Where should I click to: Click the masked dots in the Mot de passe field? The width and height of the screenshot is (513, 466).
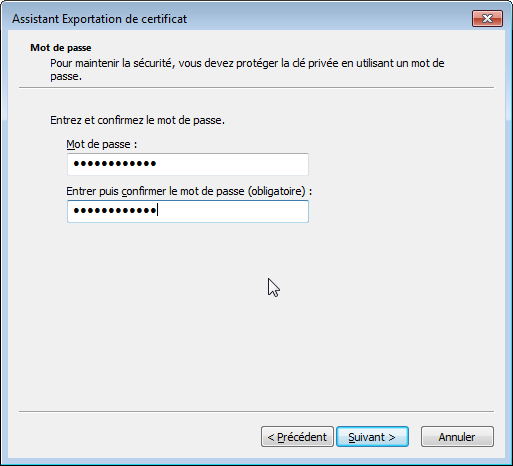[115, 164]
